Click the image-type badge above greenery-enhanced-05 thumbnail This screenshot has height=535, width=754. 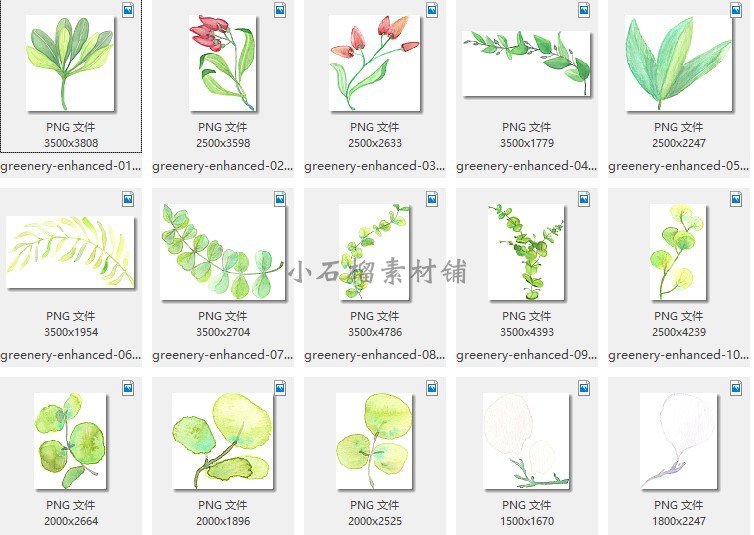coord(736,10)
